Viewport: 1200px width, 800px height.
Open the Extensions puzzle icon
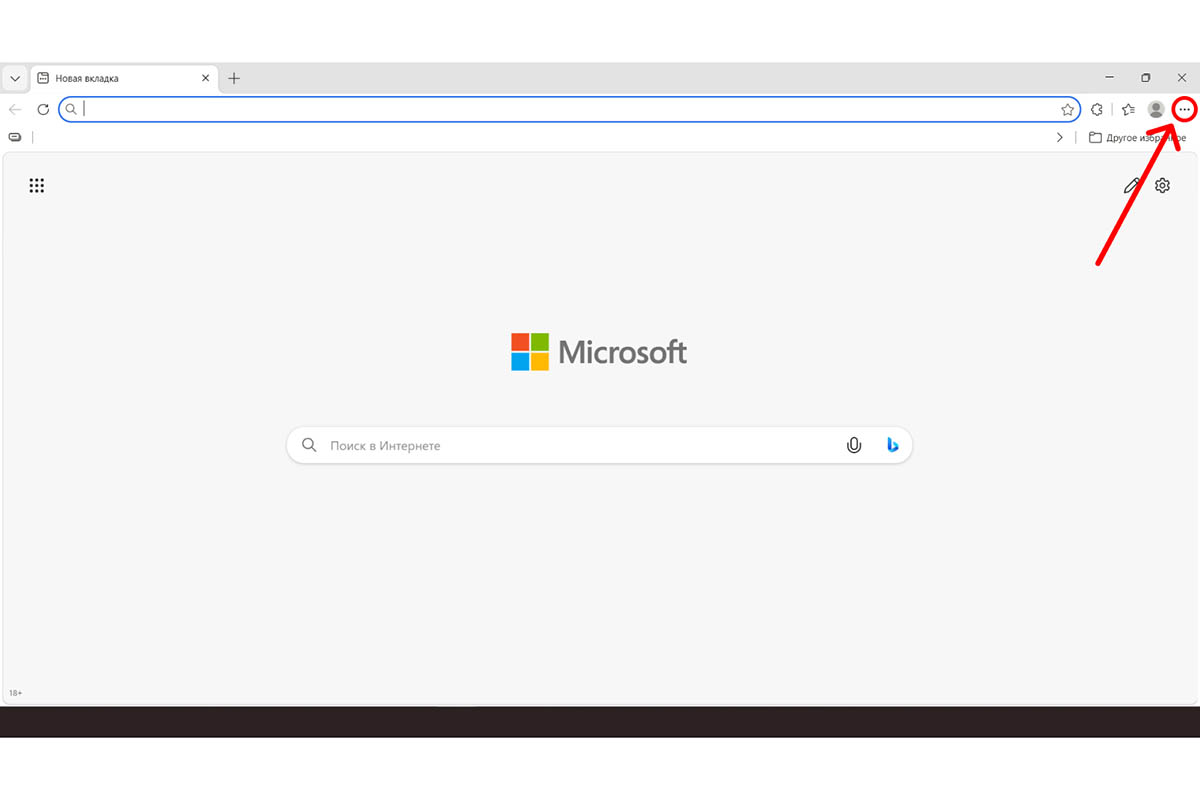coord(1097,109)
